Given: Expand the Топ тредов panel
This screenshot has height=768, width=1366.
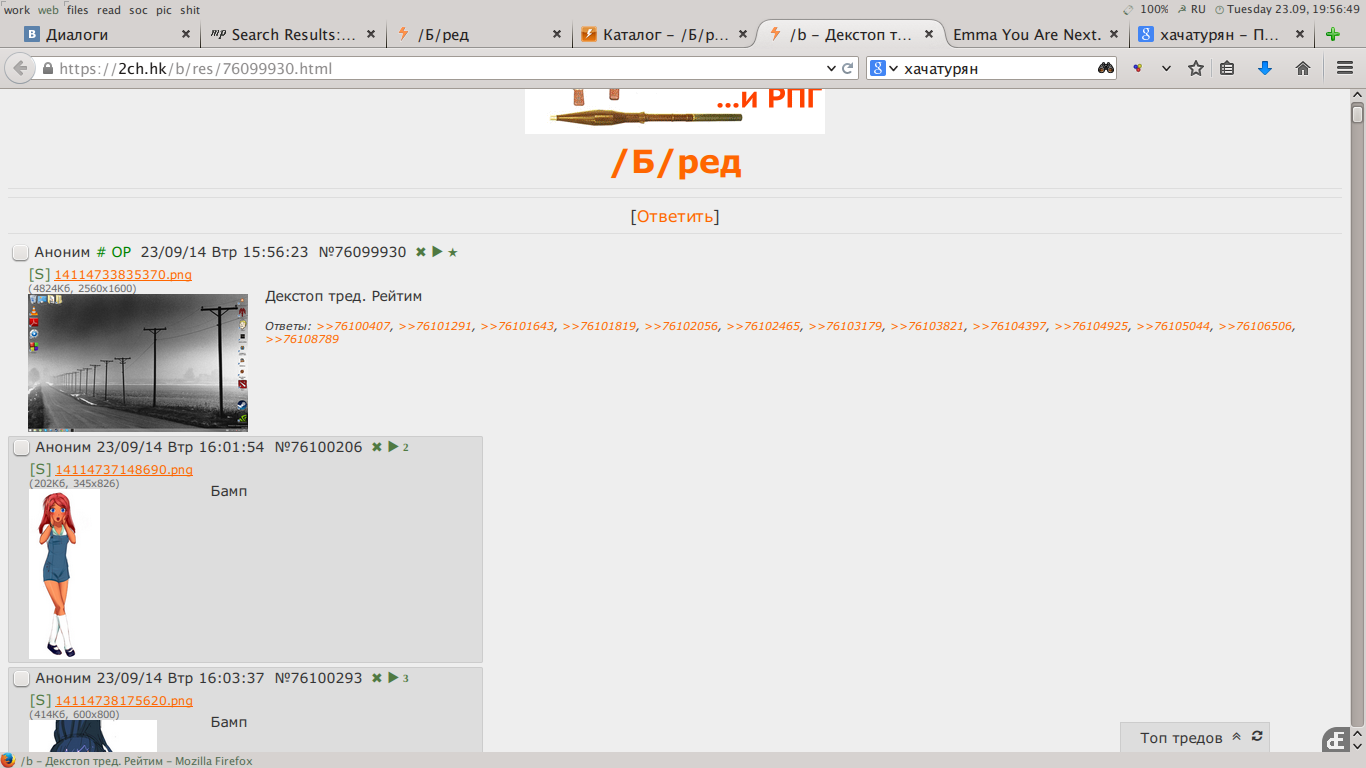Looking at the screenshot, I should click(1236, 737).
